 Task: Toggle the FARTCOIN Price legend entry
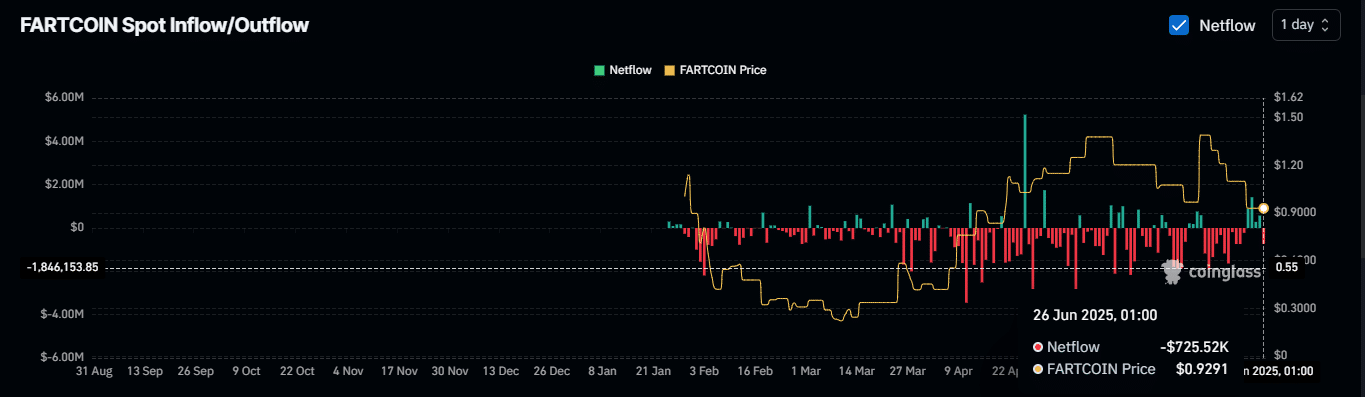tap(715, 70)
